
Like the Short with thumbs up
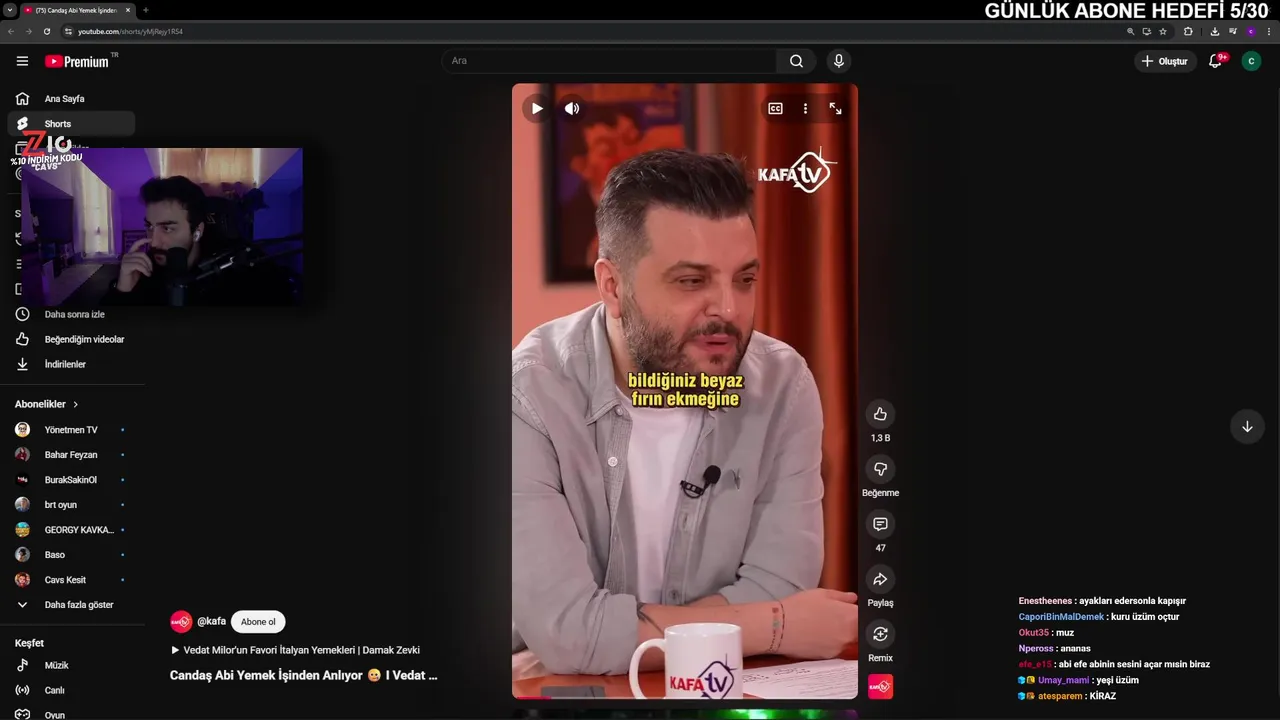click(x=880, y=414)
